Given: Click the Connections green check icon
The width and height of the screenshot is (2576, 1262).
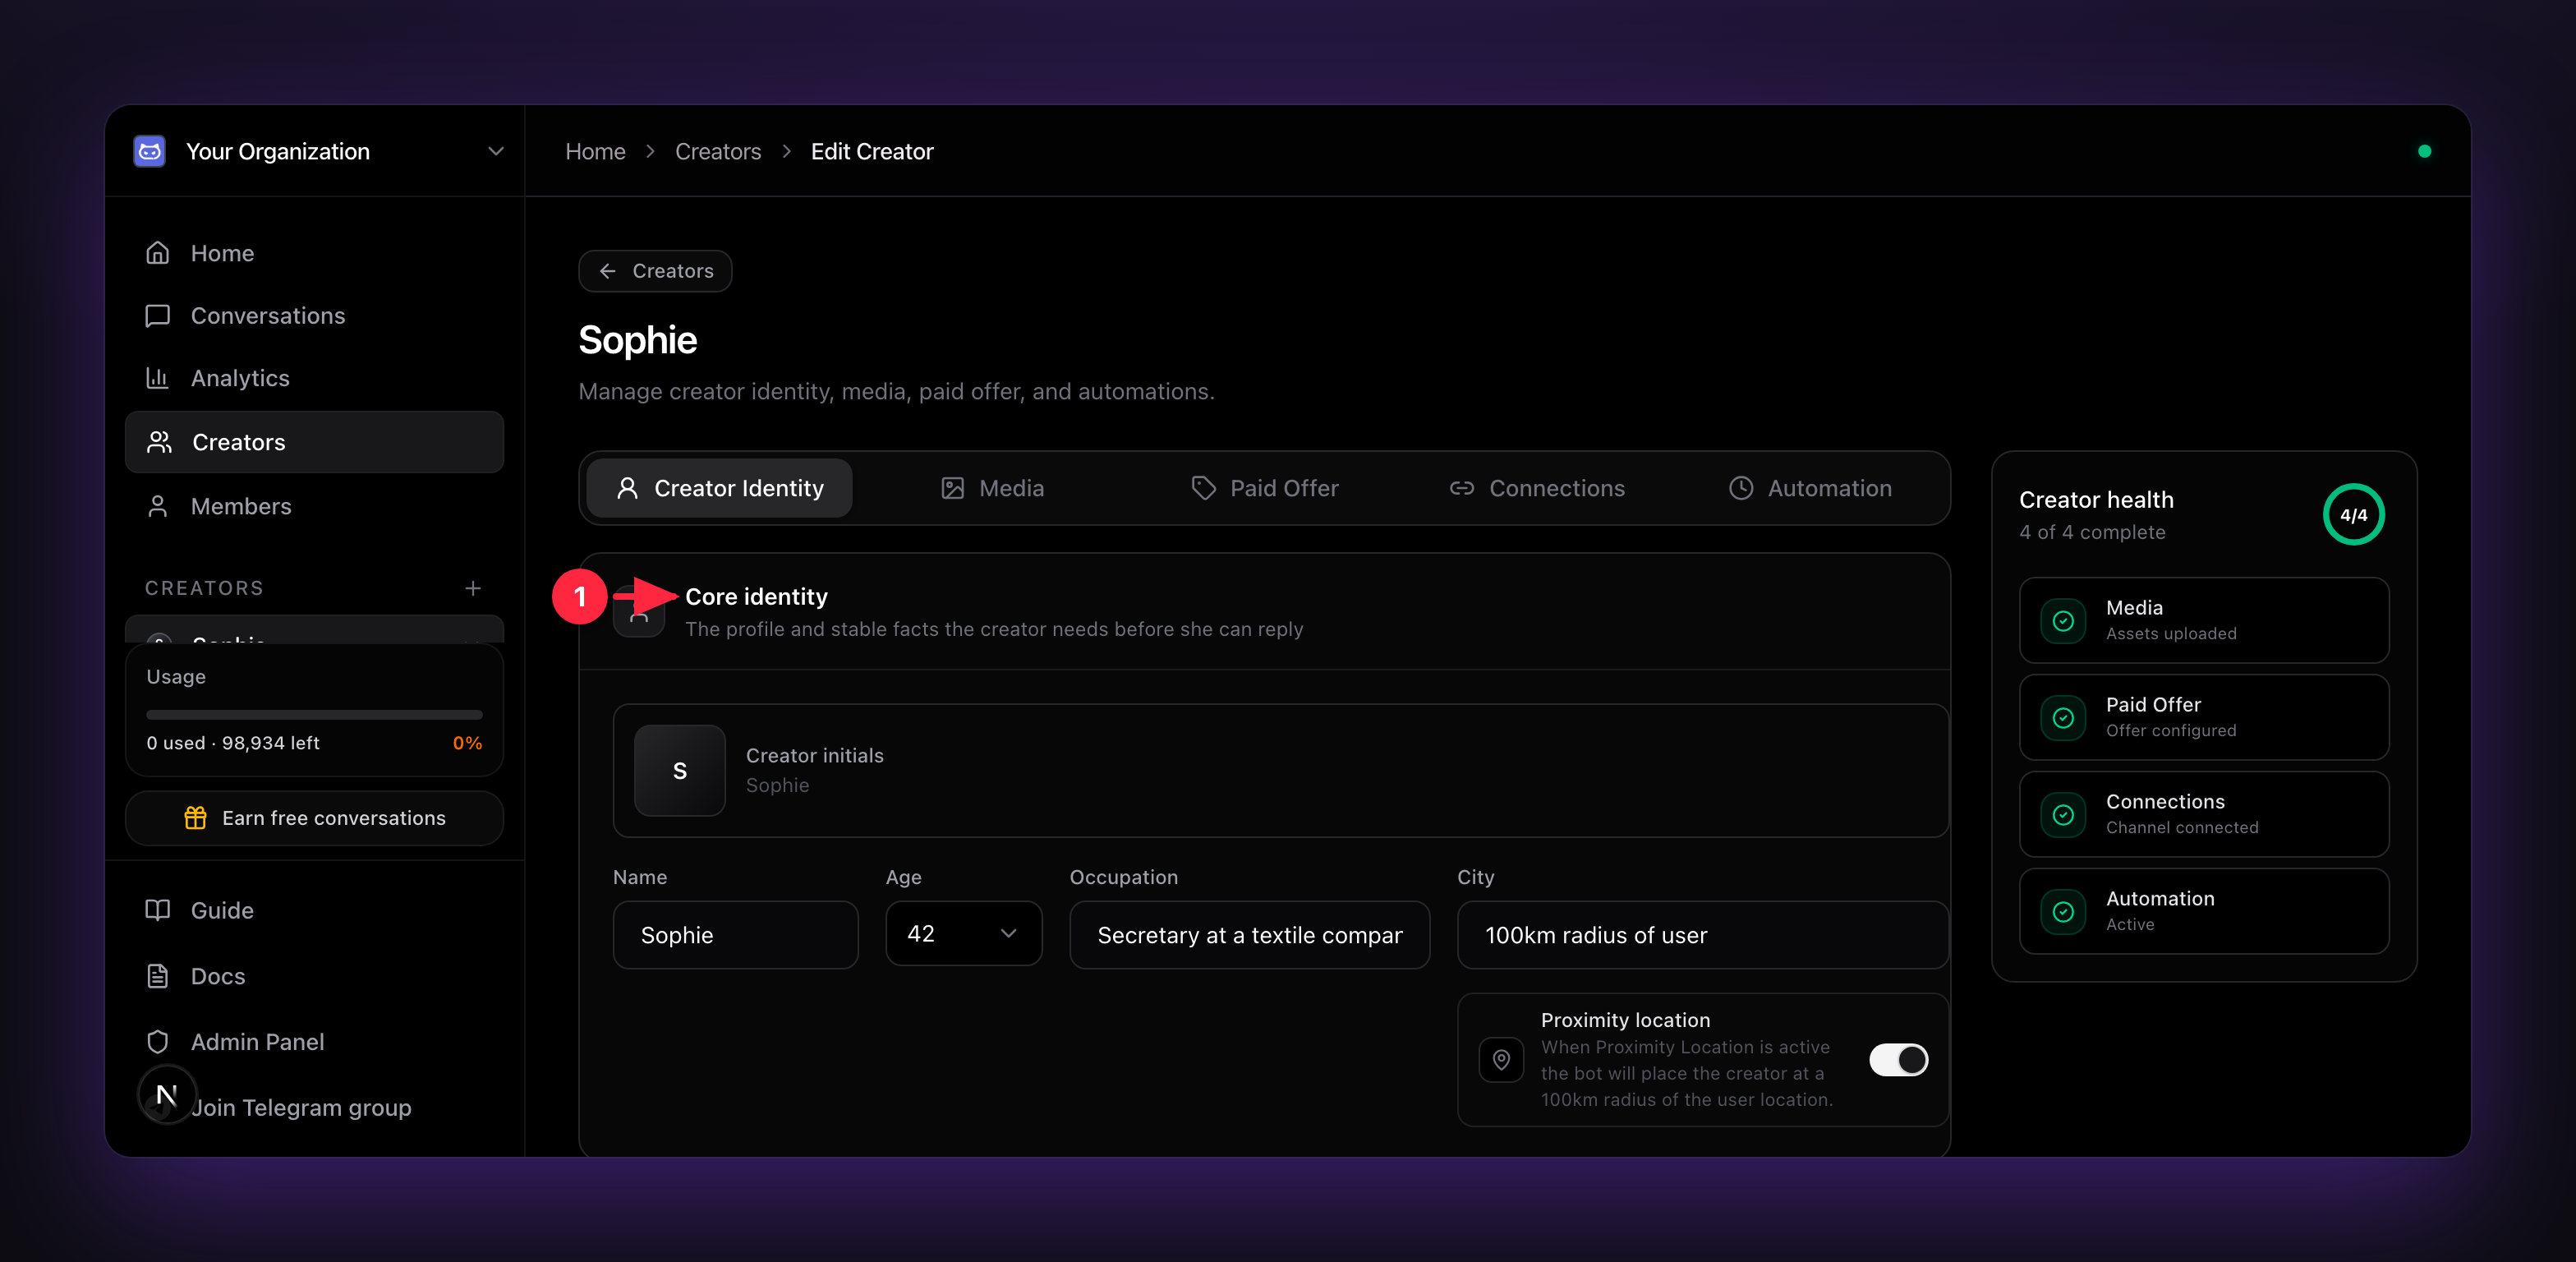Looking at the screenshot, I should click(x=2063, y=815).
